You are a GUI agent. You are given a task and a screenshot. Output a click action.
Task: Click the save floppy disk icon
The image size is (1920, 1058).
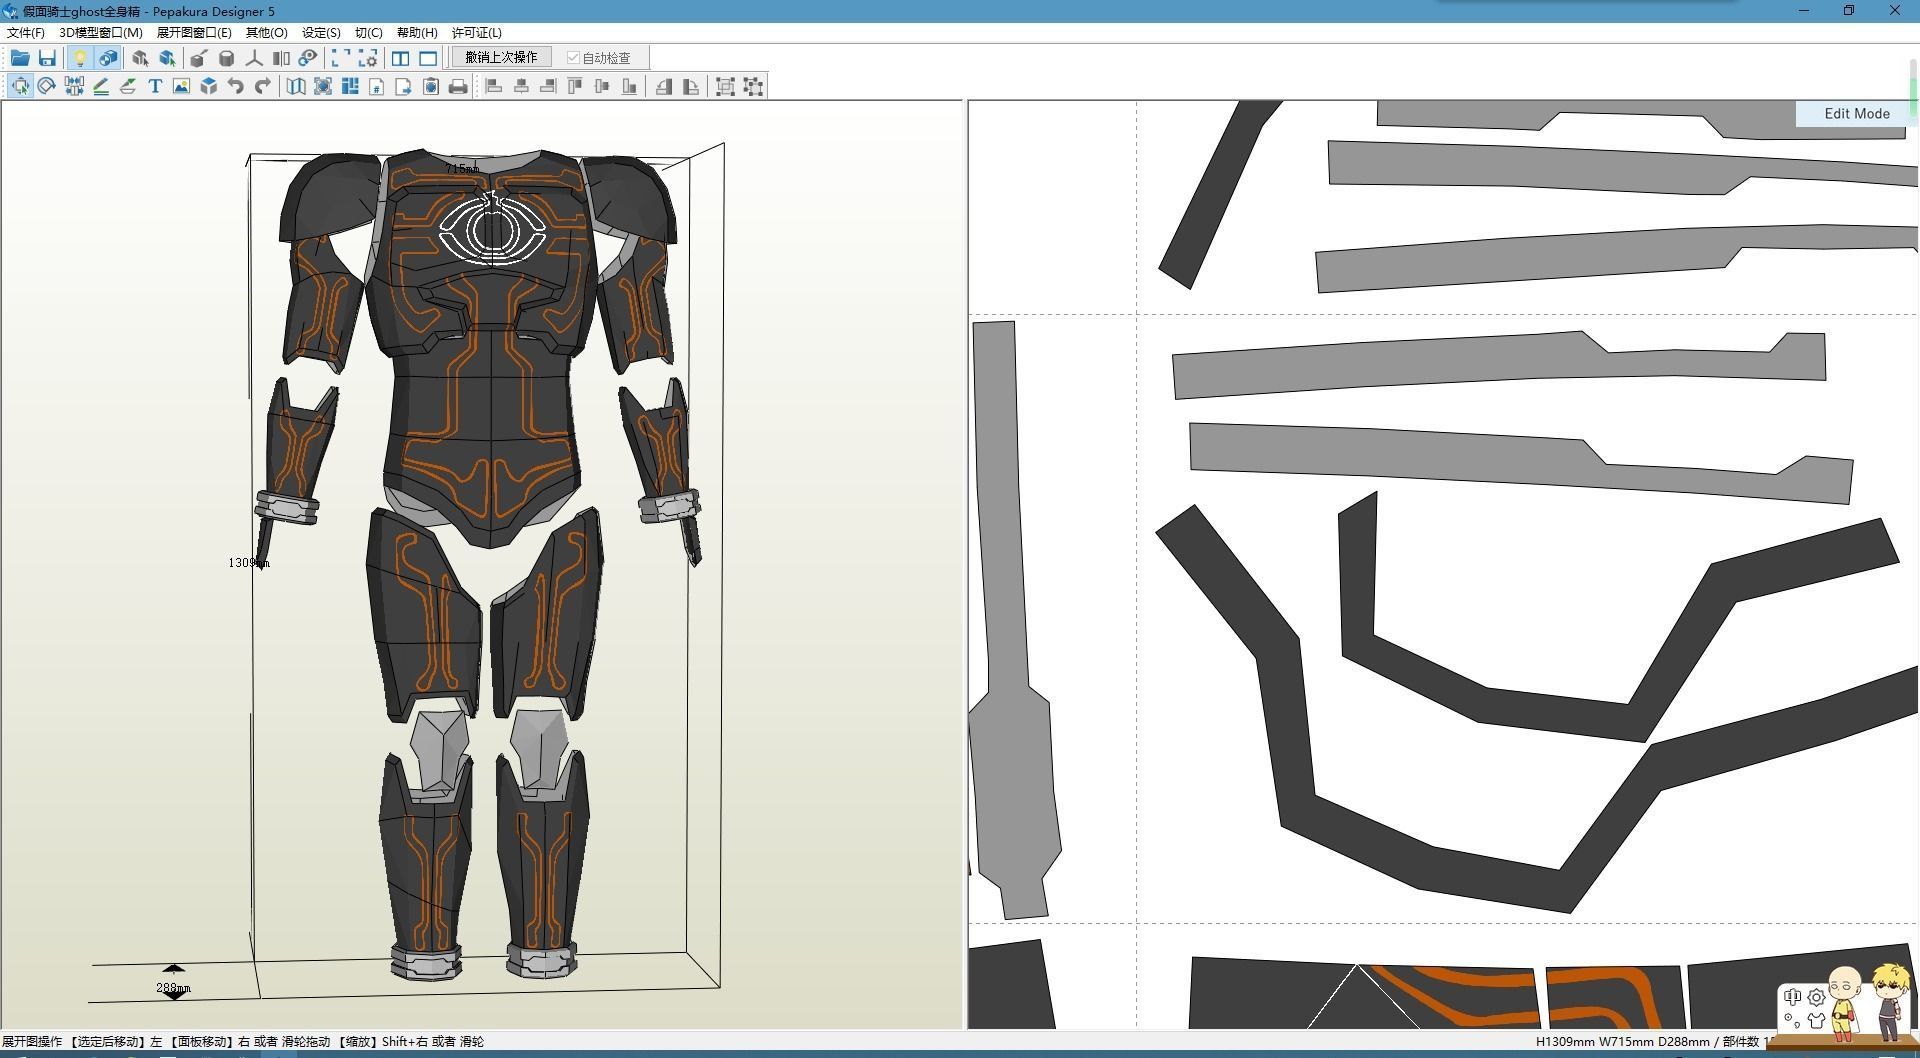coord(47,58)
